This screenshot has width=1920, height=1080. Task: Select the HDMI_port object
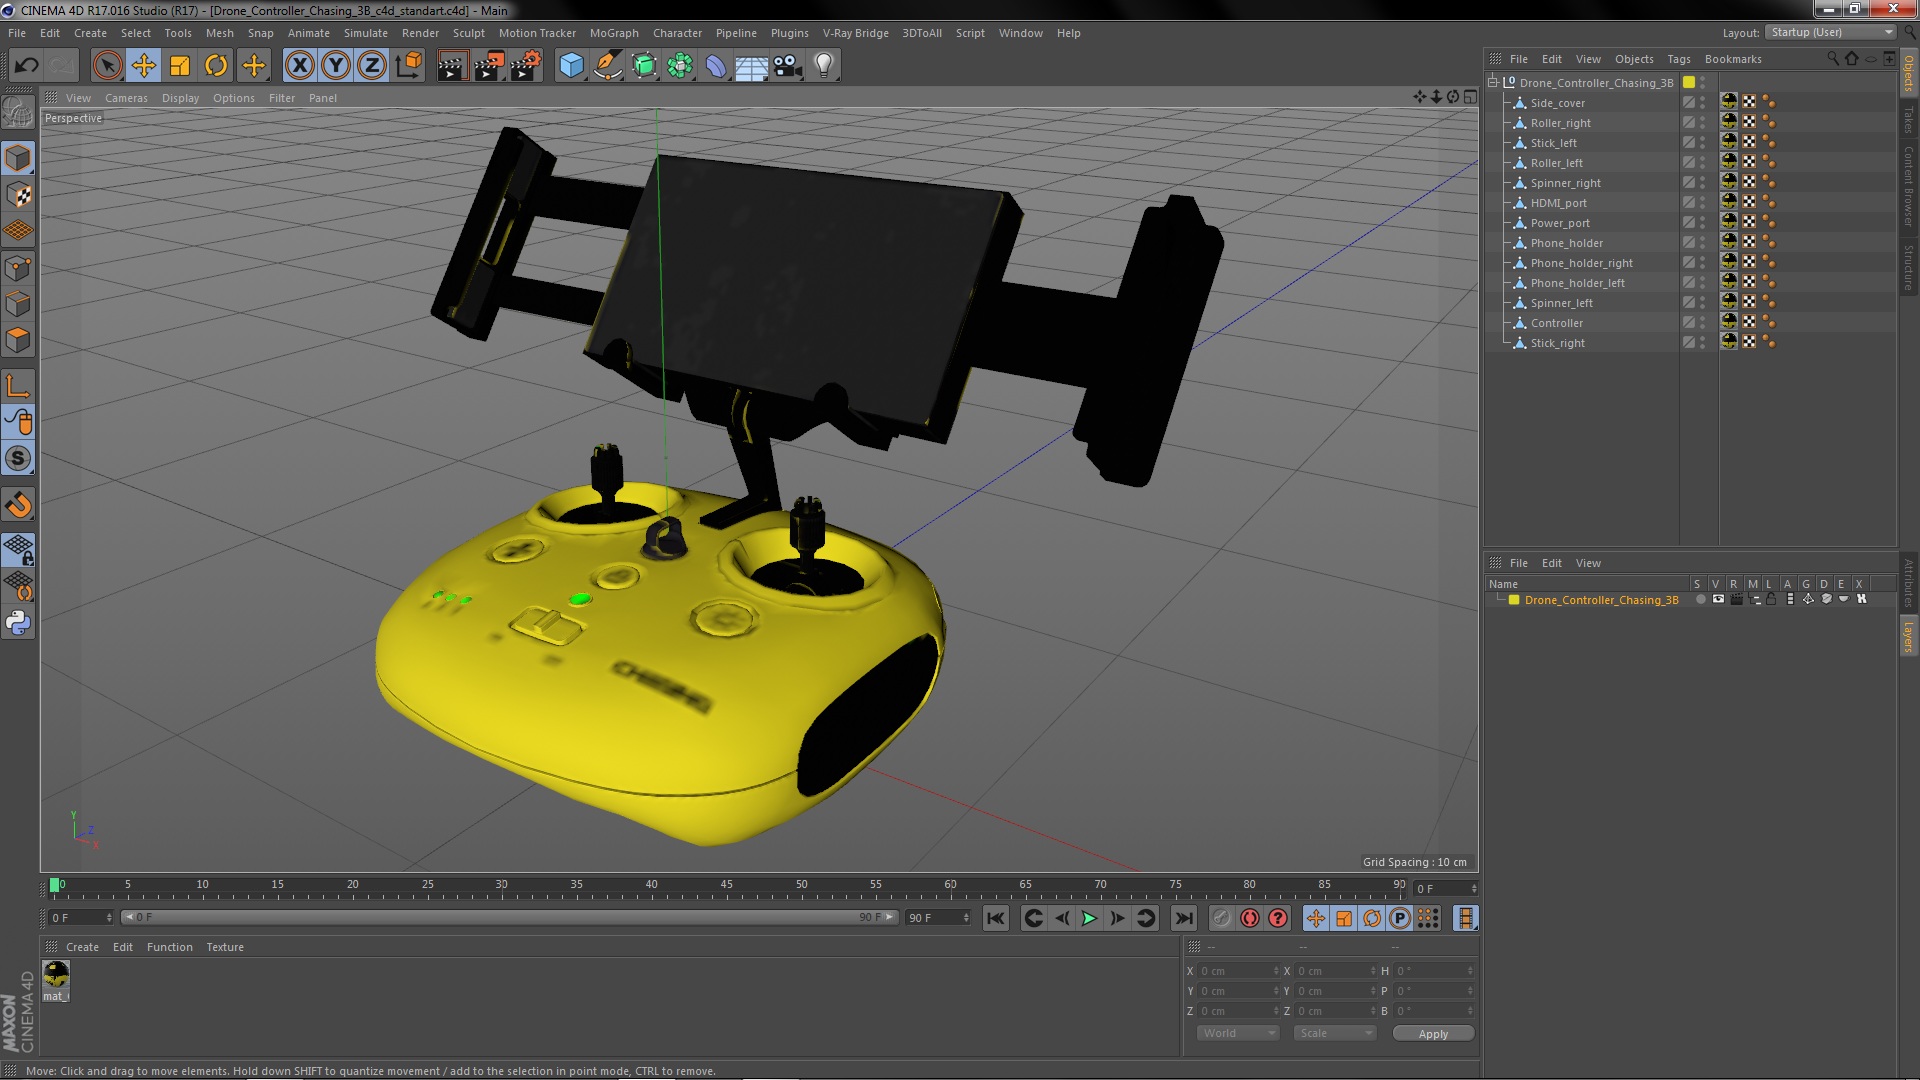[x=1558, y=203]
